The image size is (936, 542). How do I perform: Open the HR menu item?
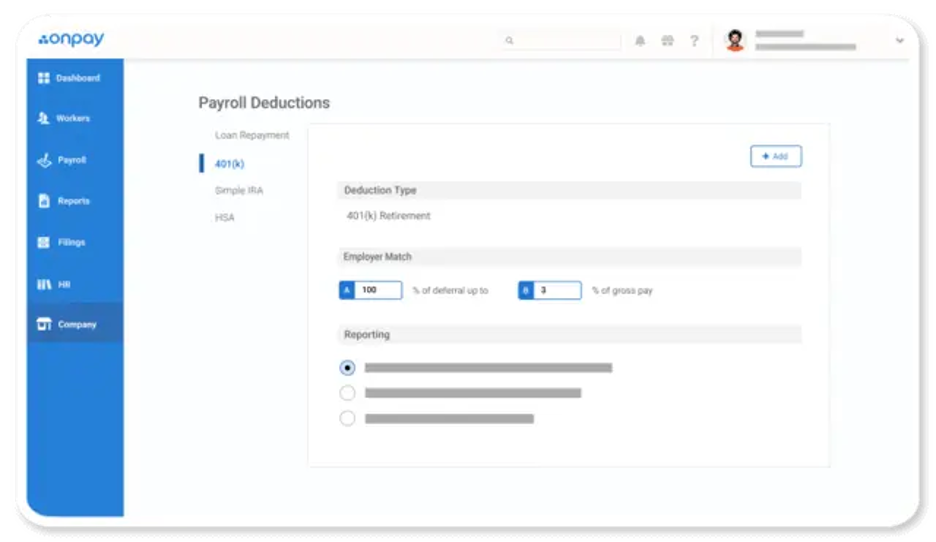point(75,284)
